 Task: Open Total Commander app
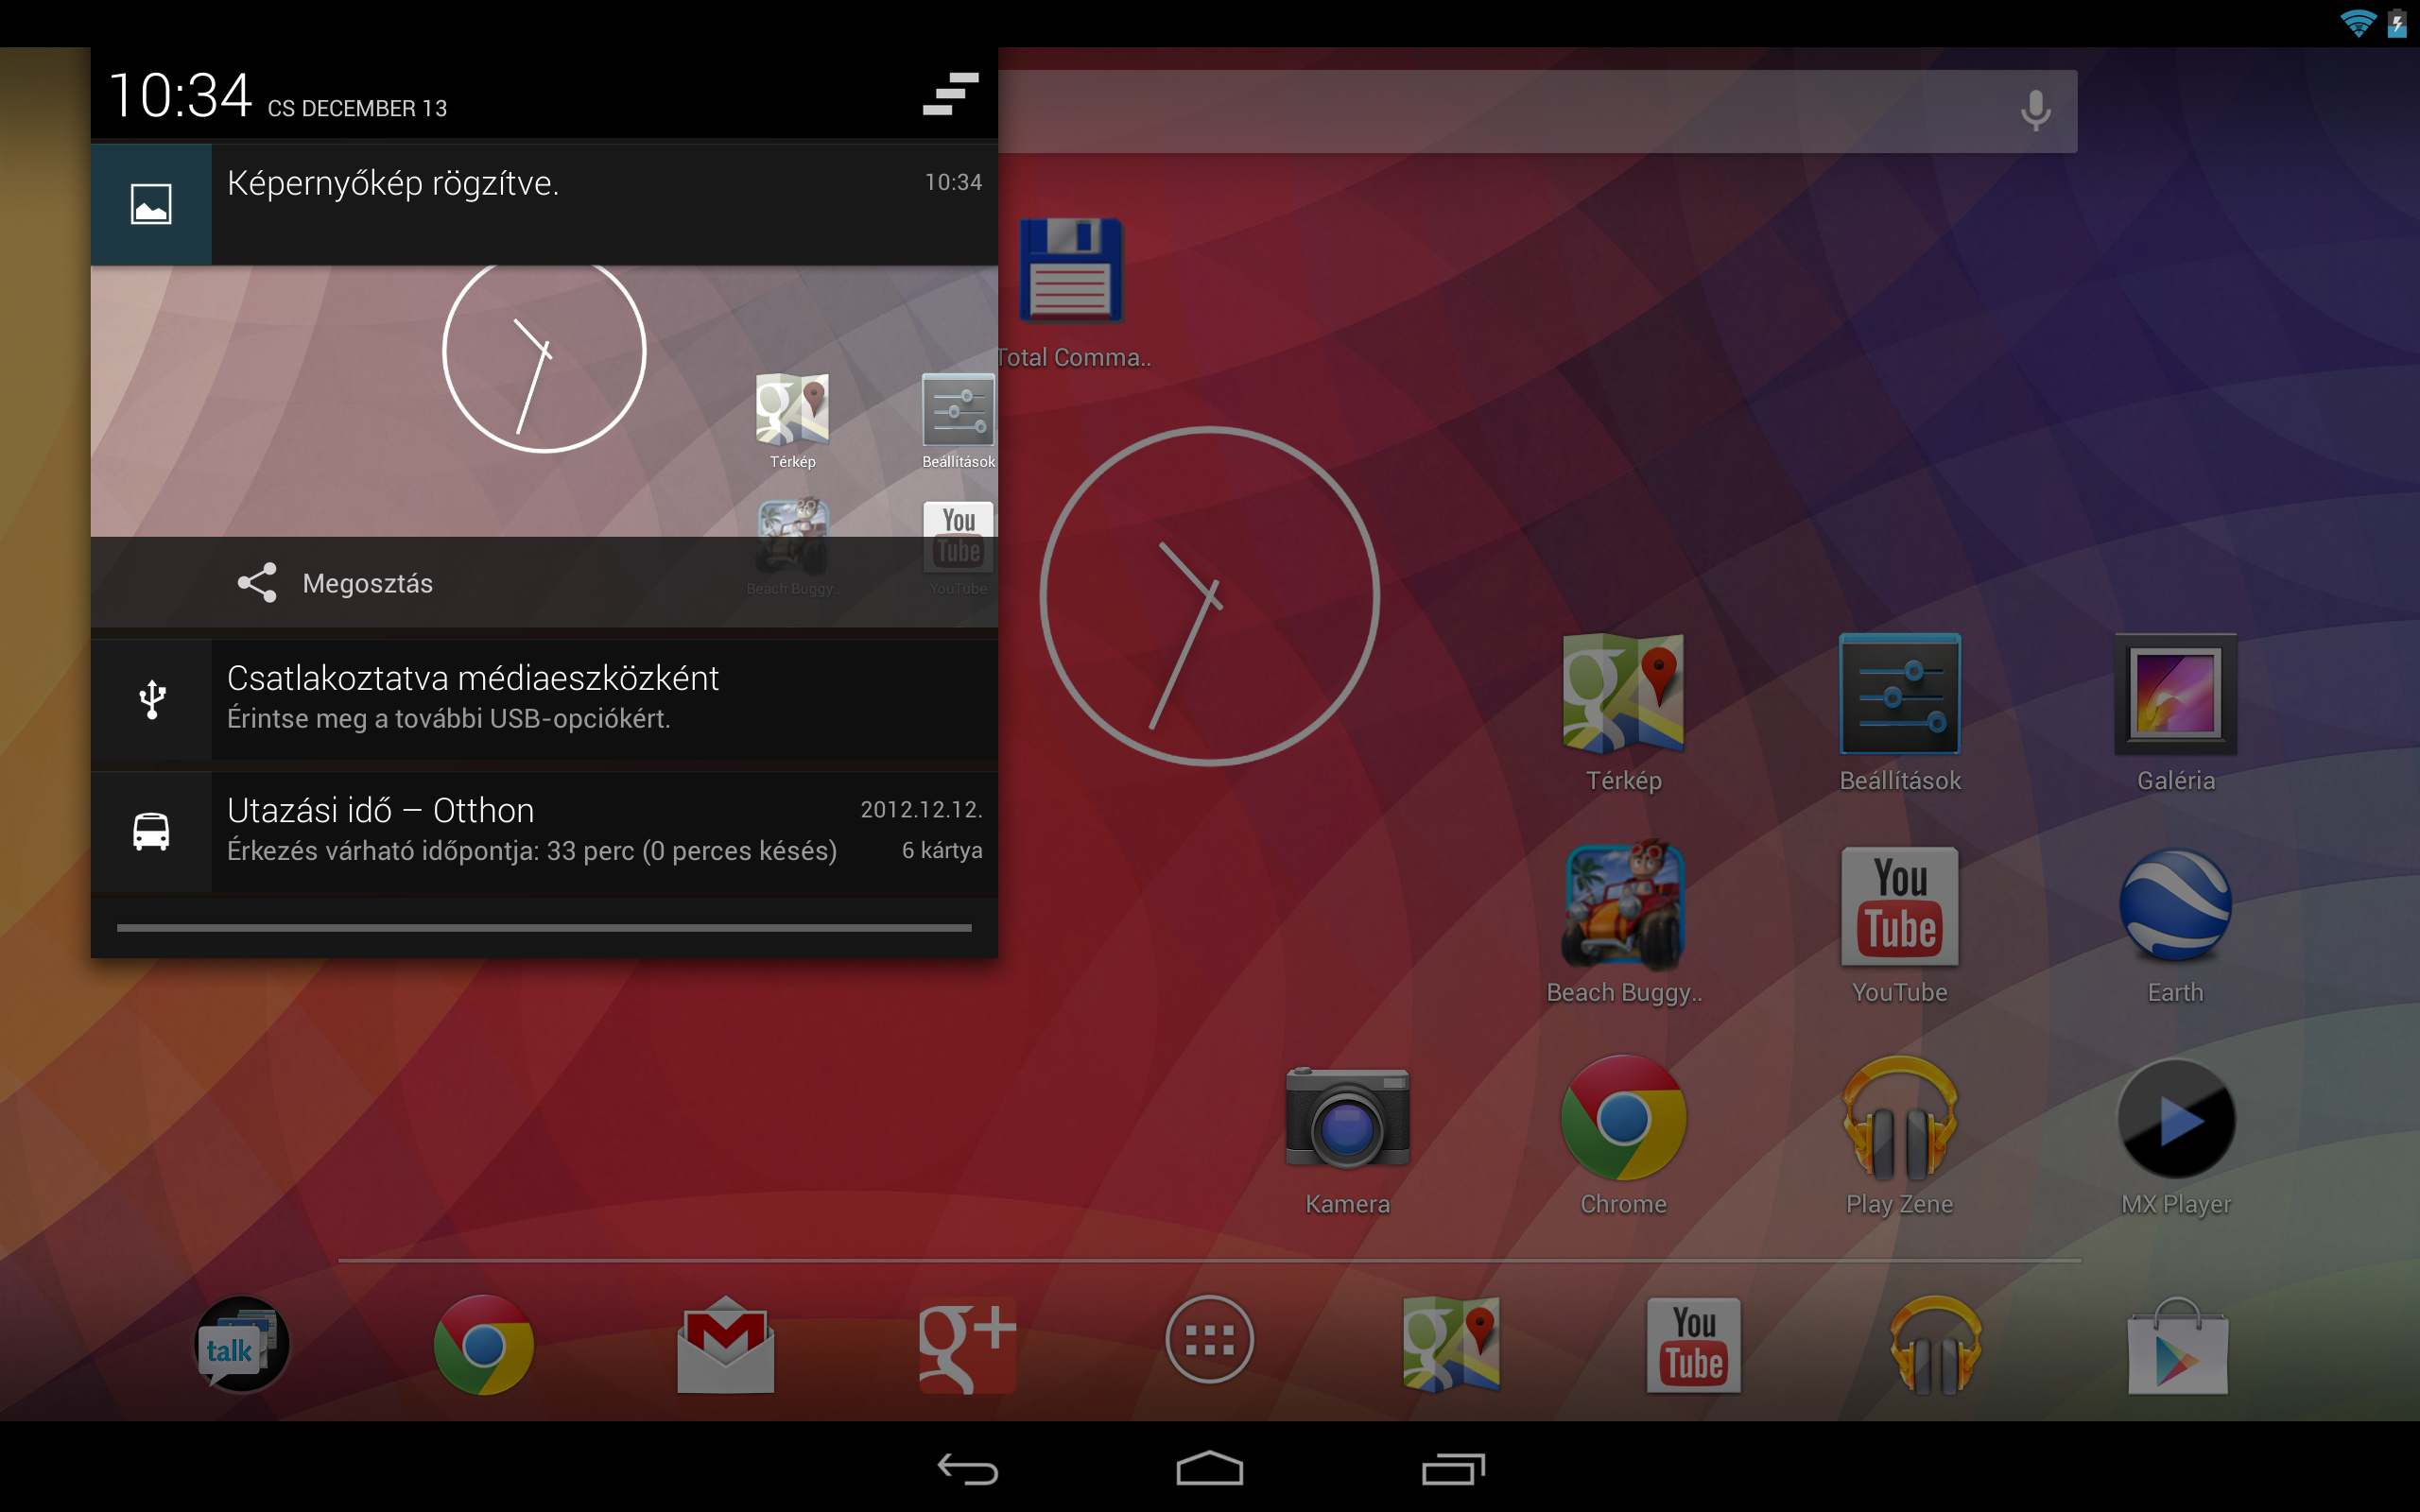coord(1072,293)
